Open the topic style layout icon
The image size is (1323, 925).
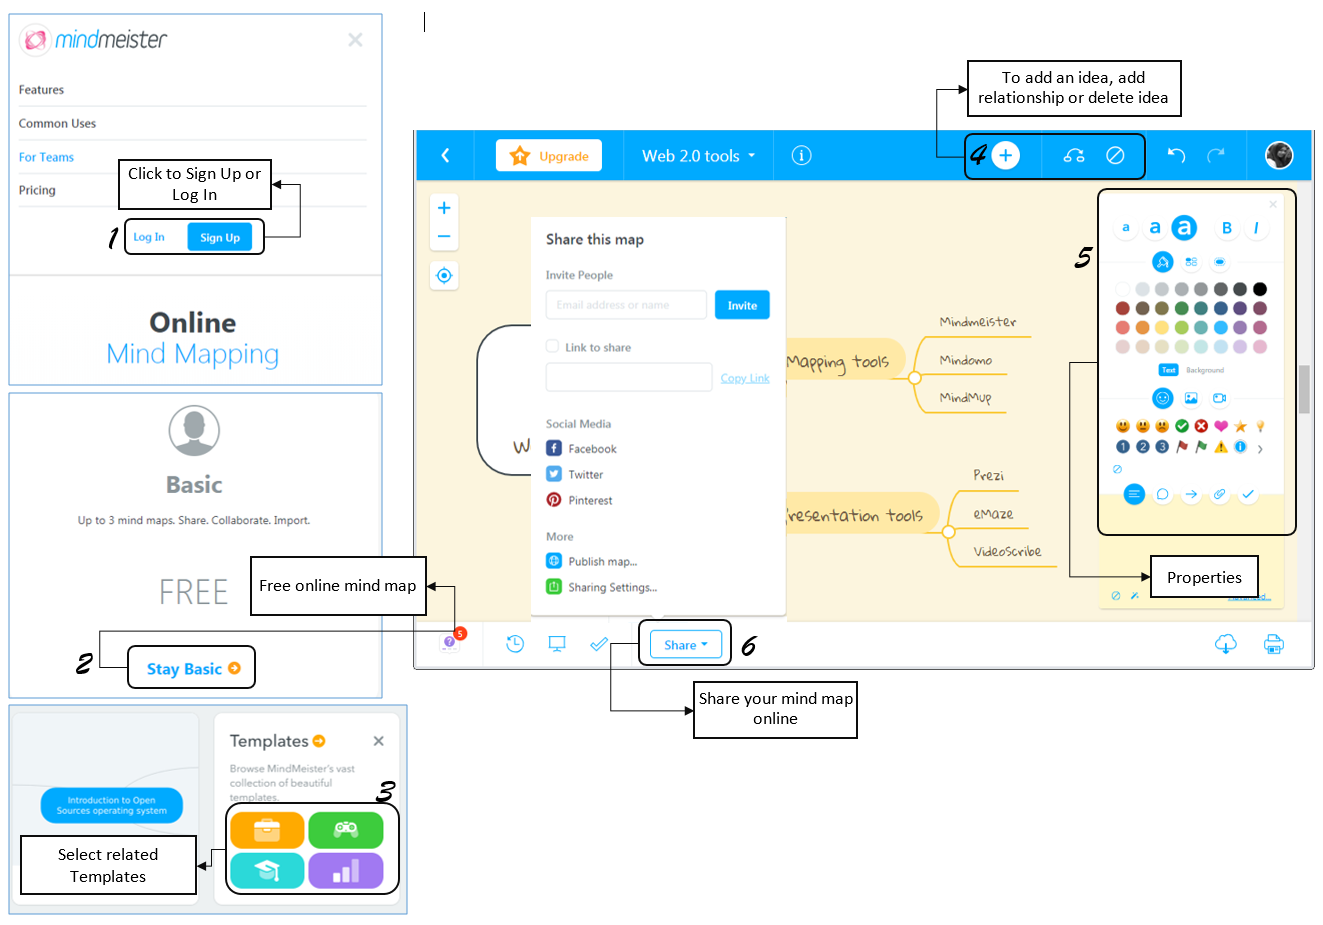(x=1191, y=262)
